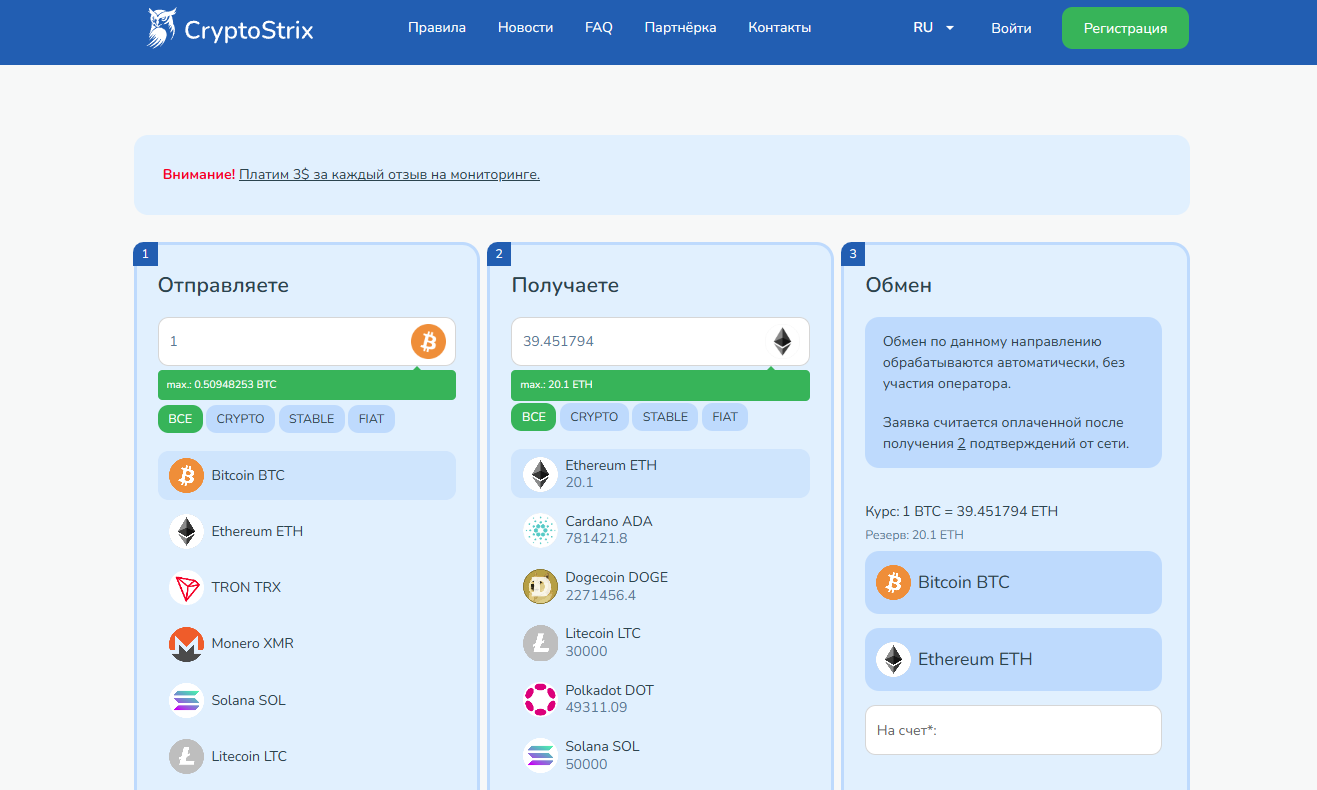Click reserve text Резерв: 20.1 ETH
Viewport: 1317px width, 790px height.
click(914, 535)
